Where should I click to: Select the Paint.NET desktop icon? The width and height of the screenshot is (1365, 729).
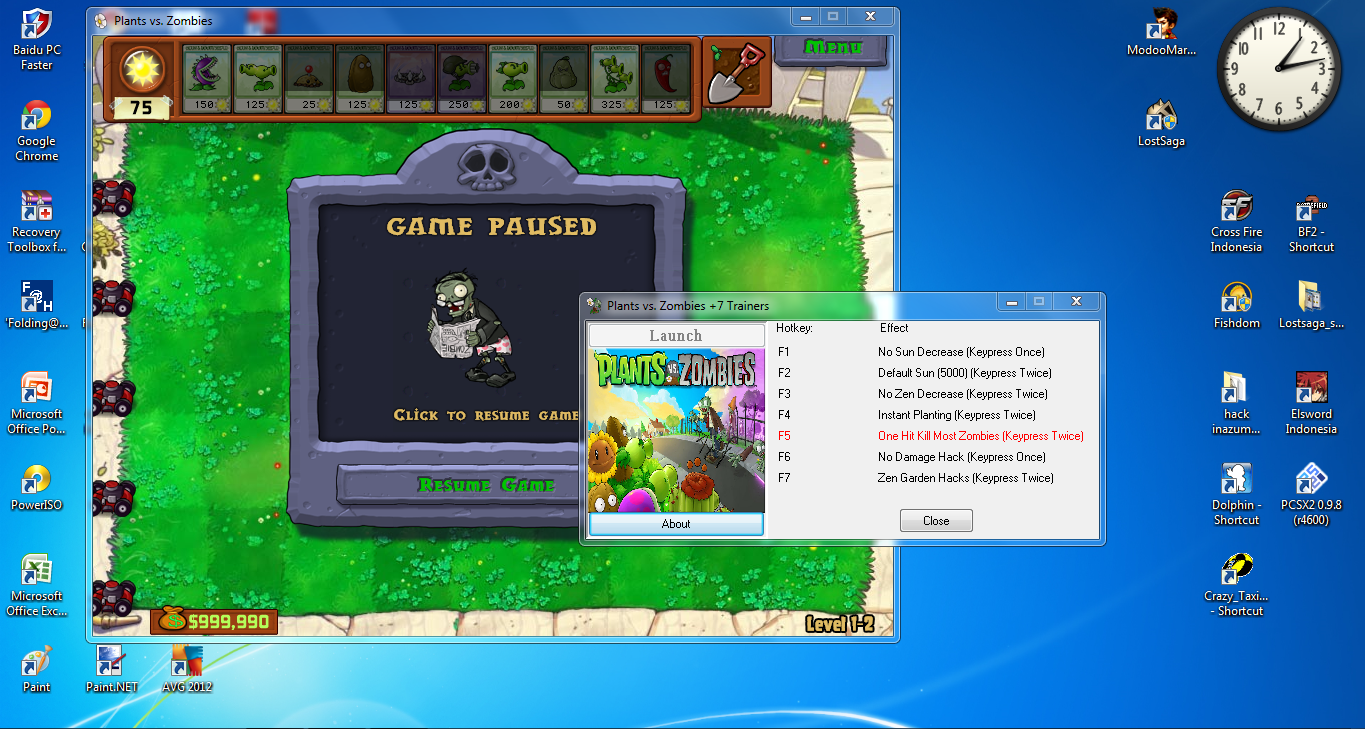111,670
